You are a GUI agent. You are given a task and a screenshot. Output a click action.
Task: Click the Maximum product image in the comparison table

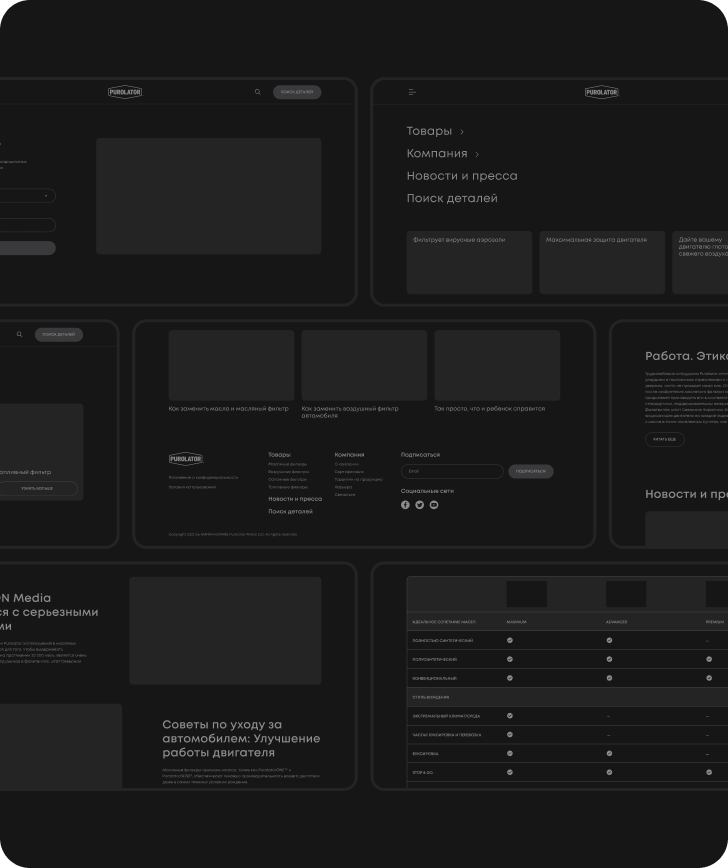[526, 594]
